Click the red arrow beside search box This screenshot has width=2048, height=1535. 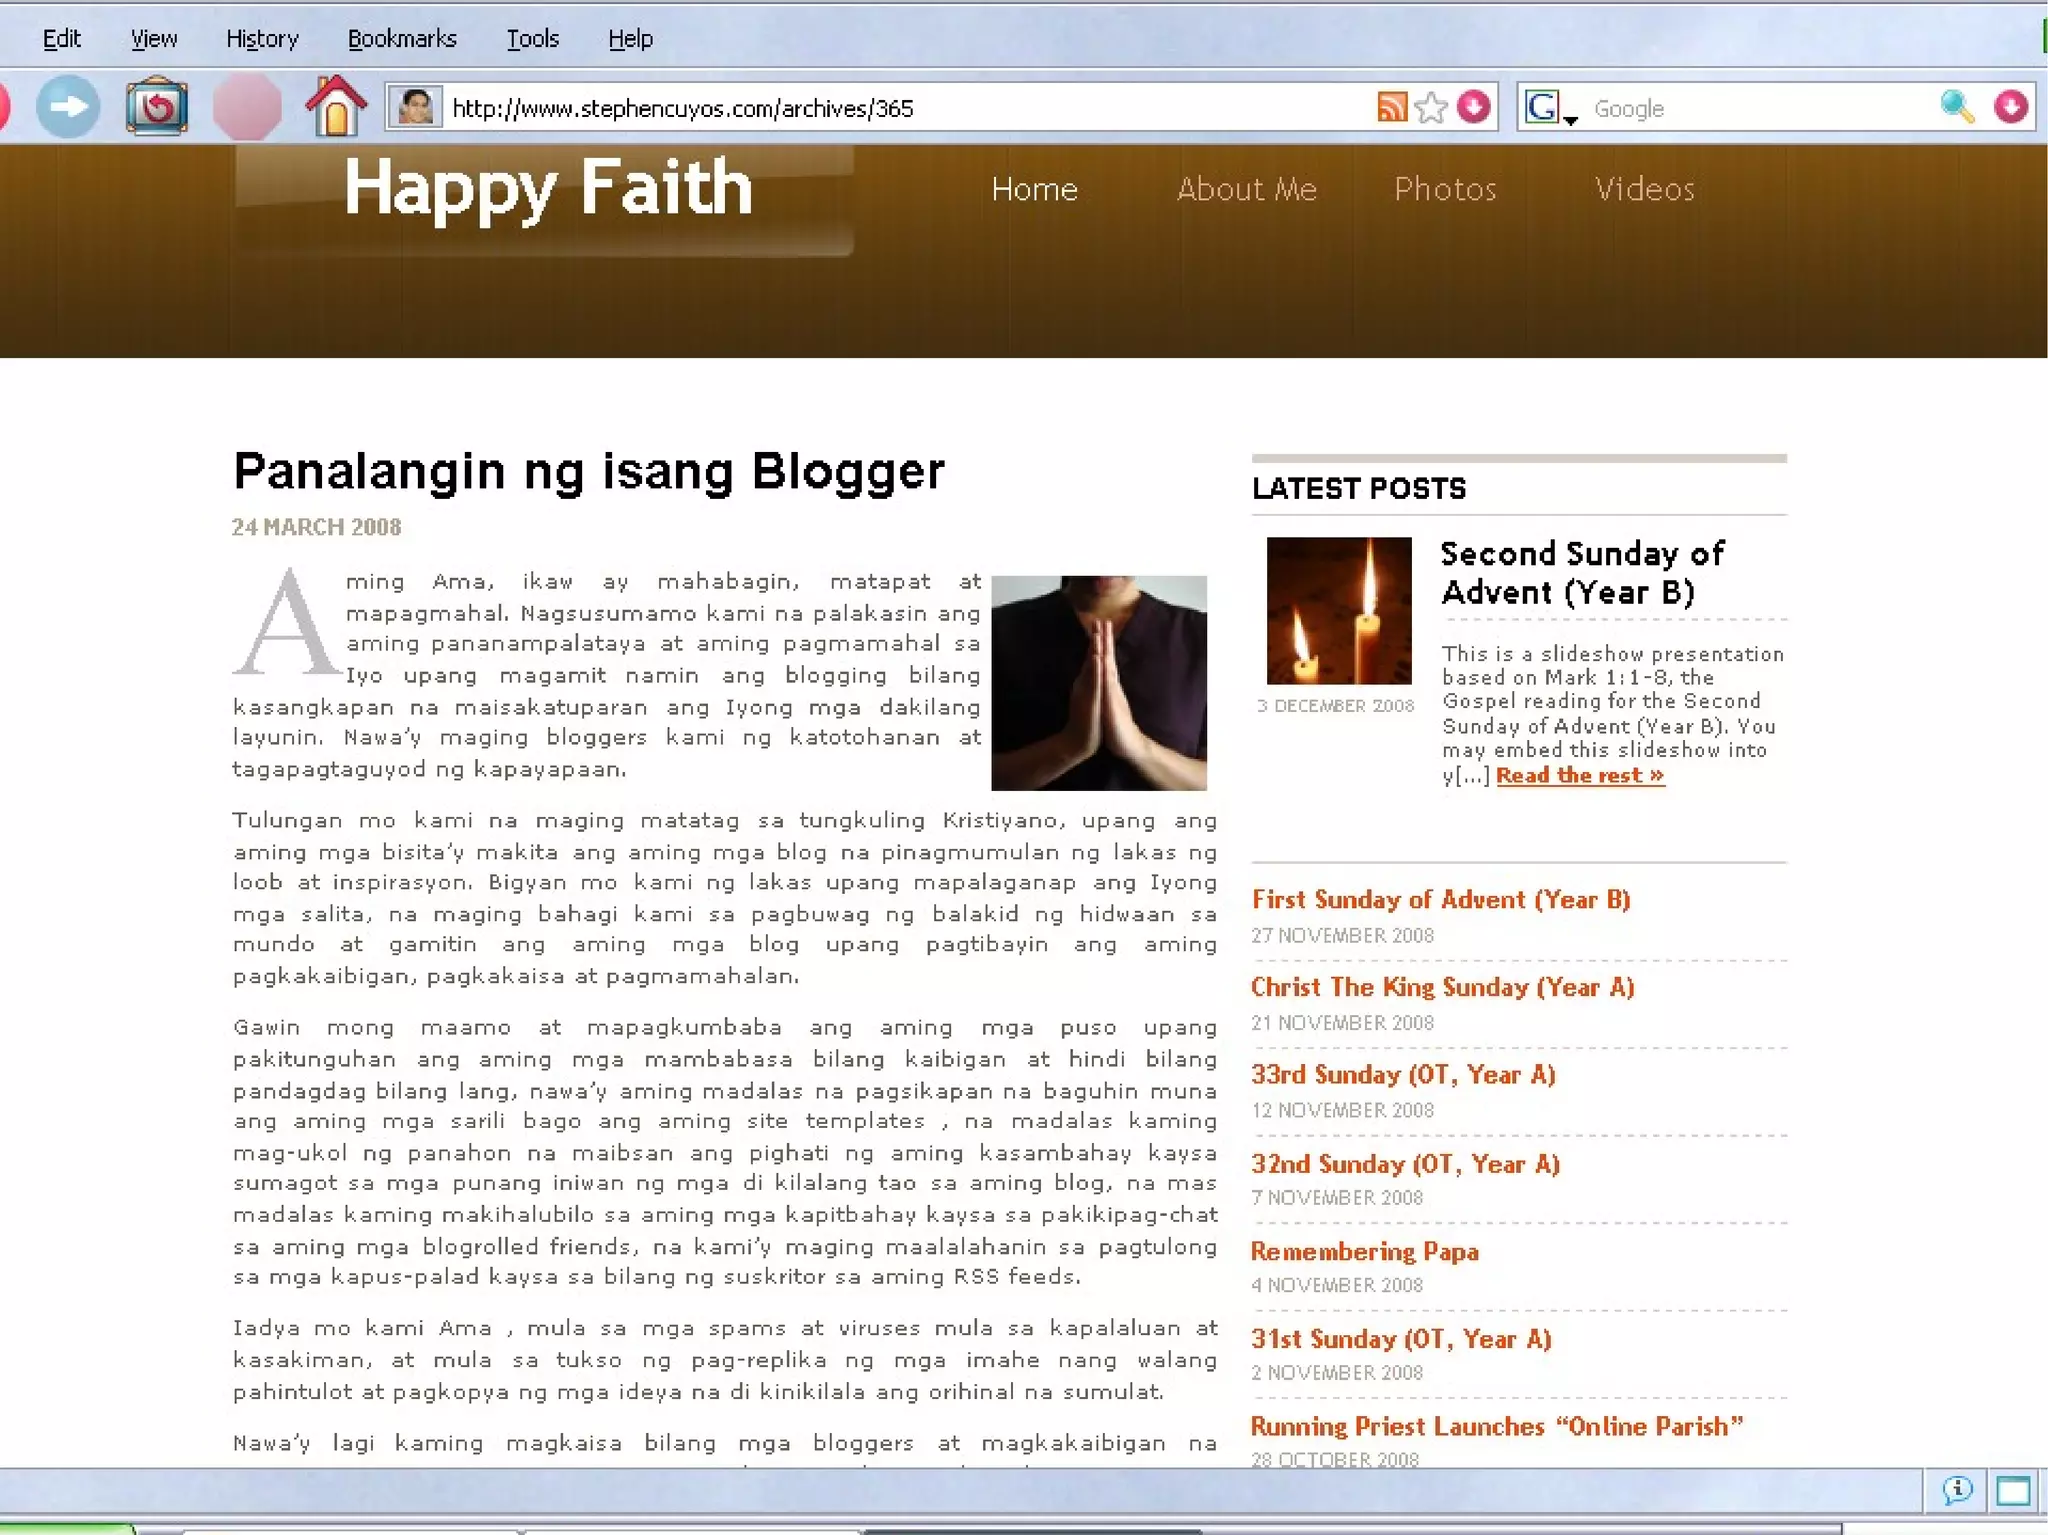tap(2010, 106)
